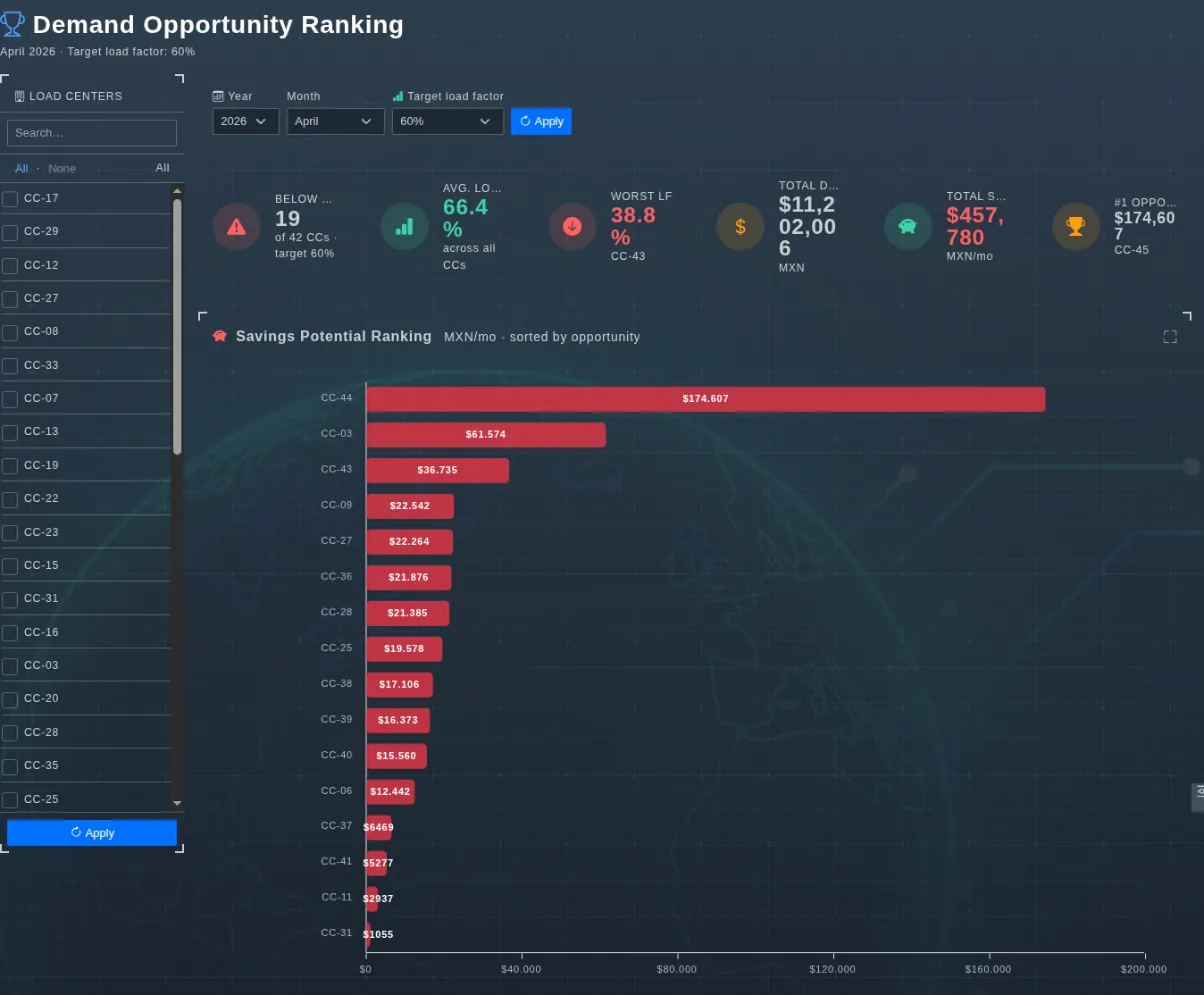
Task: Click the CC-31 row in load centers list
Action: [x=86, y=599]
